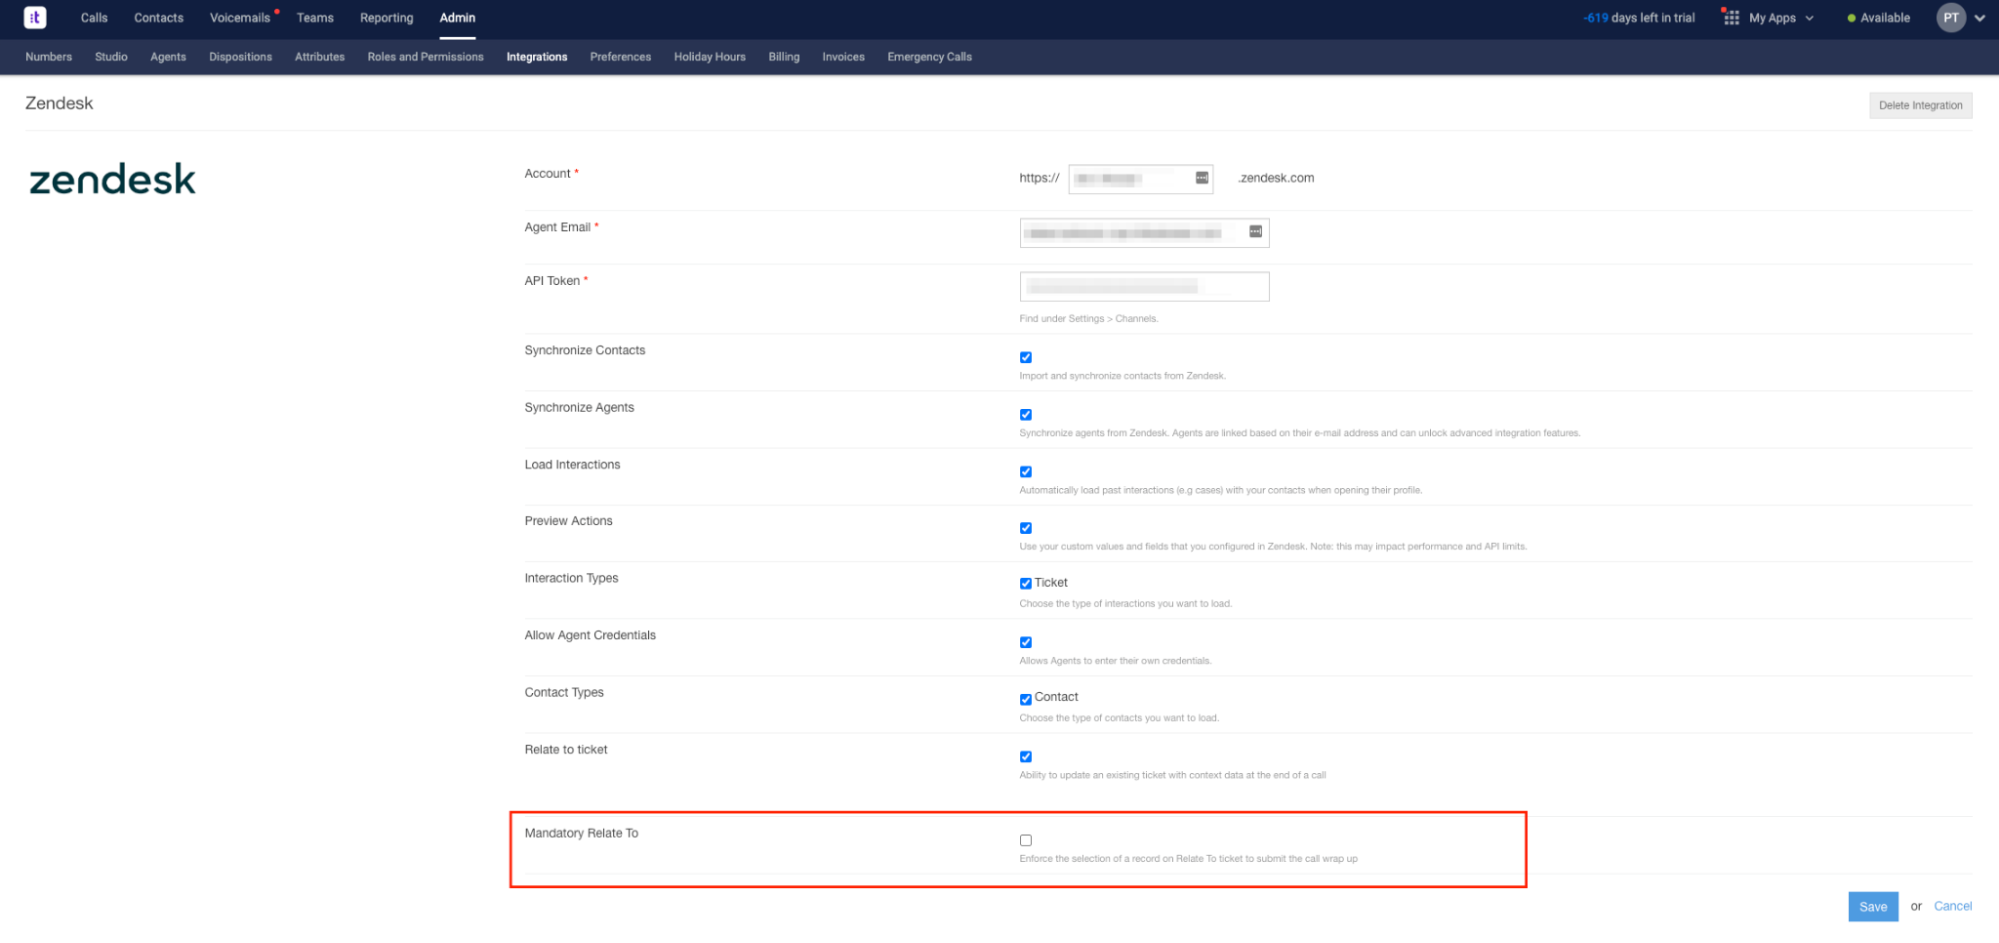Click the 'Mandatory Relate To' label
Screen dimensions: 1999x943
[x=581, y=833]
